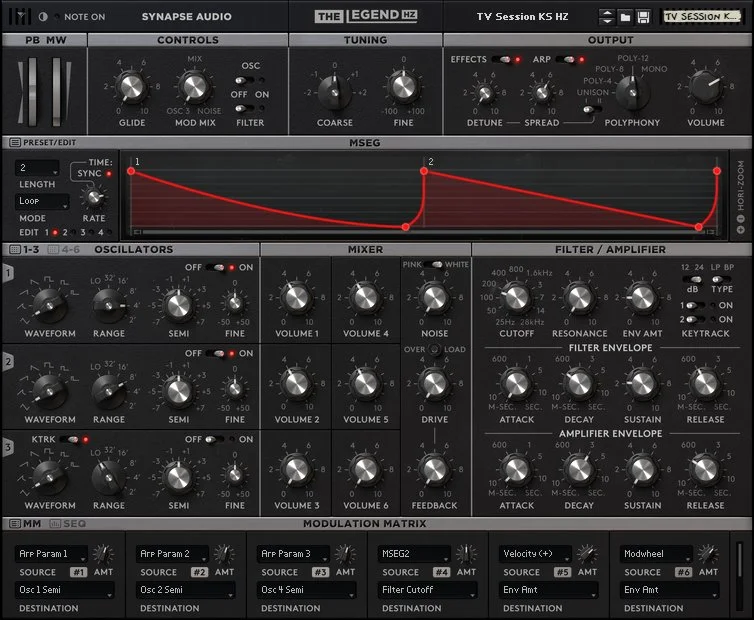Viewport: 754px width, 620px height.
Task: Select the SEQ tab
Action: (67, 523)
